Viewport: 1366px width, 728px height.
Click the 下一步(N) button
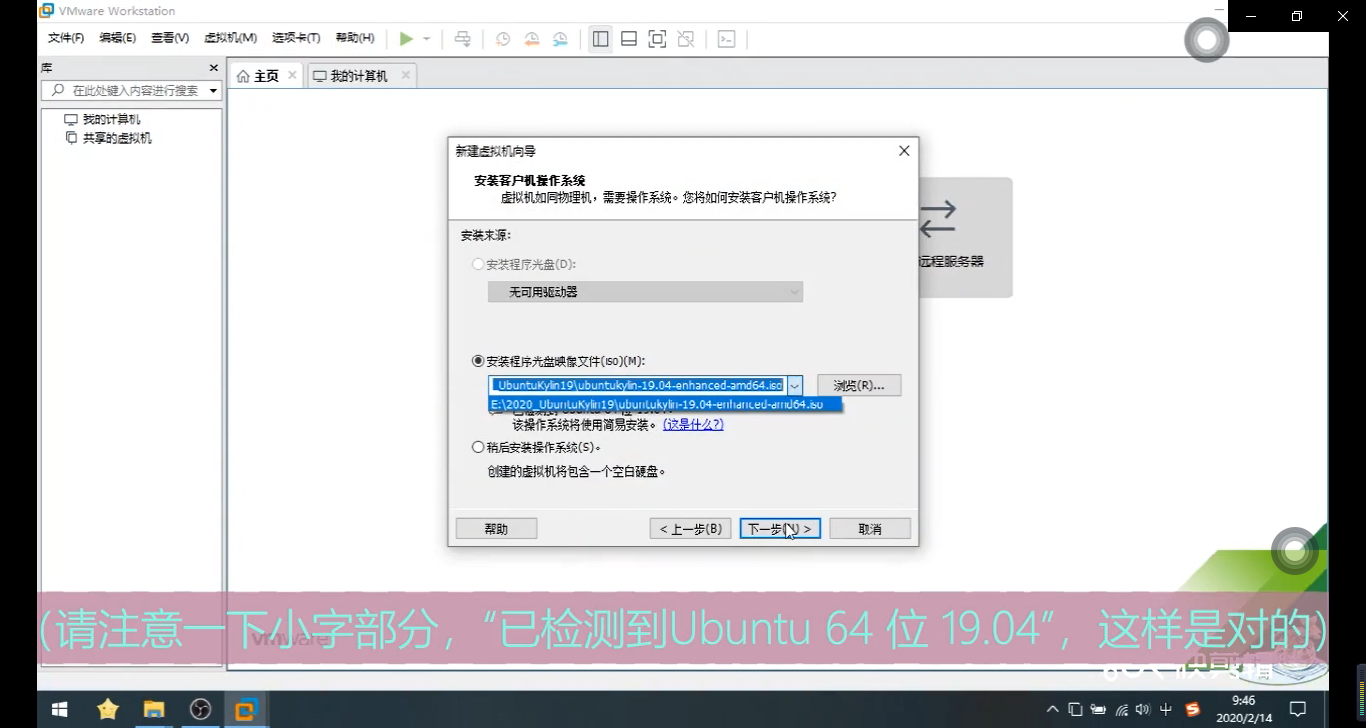point(780,529)
